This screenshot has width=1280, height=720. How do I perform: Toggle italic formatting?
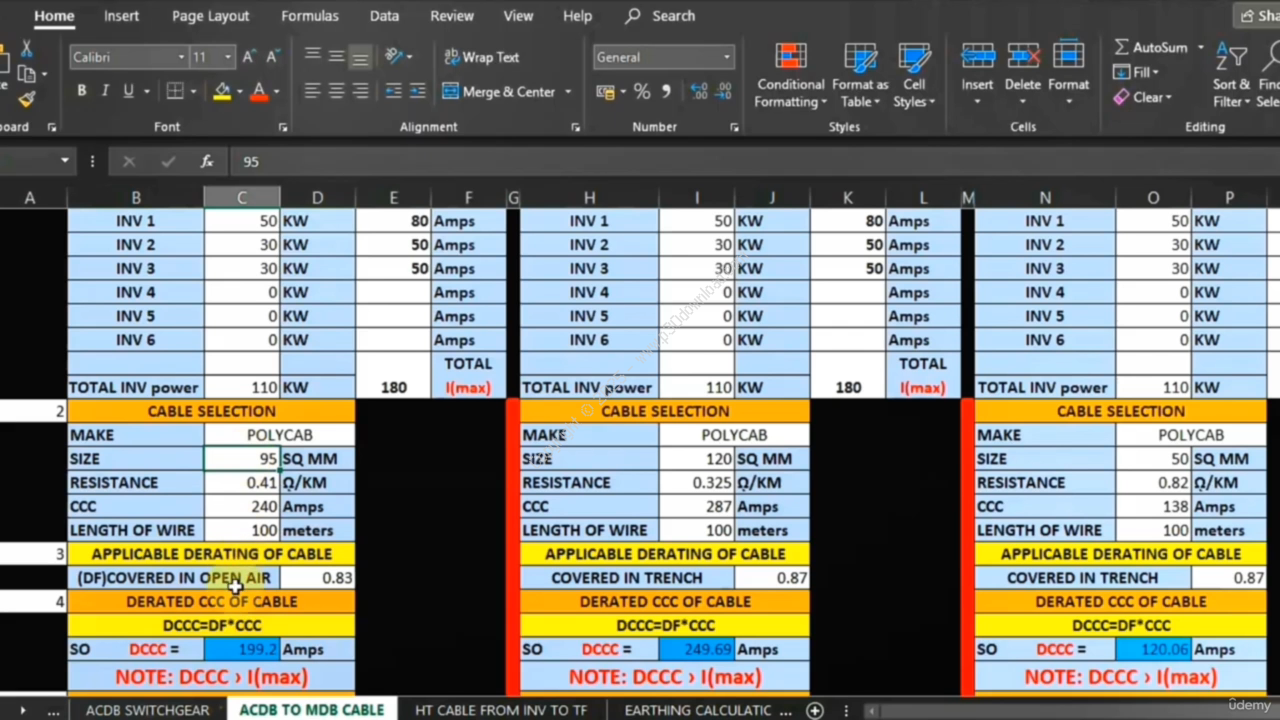click(x=105, y=91)
